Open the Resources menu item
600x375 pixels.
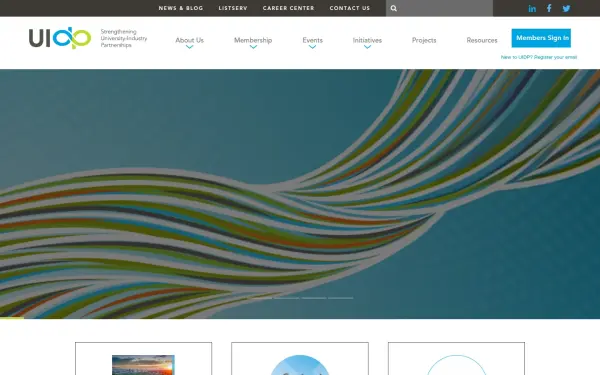(482, 40)
